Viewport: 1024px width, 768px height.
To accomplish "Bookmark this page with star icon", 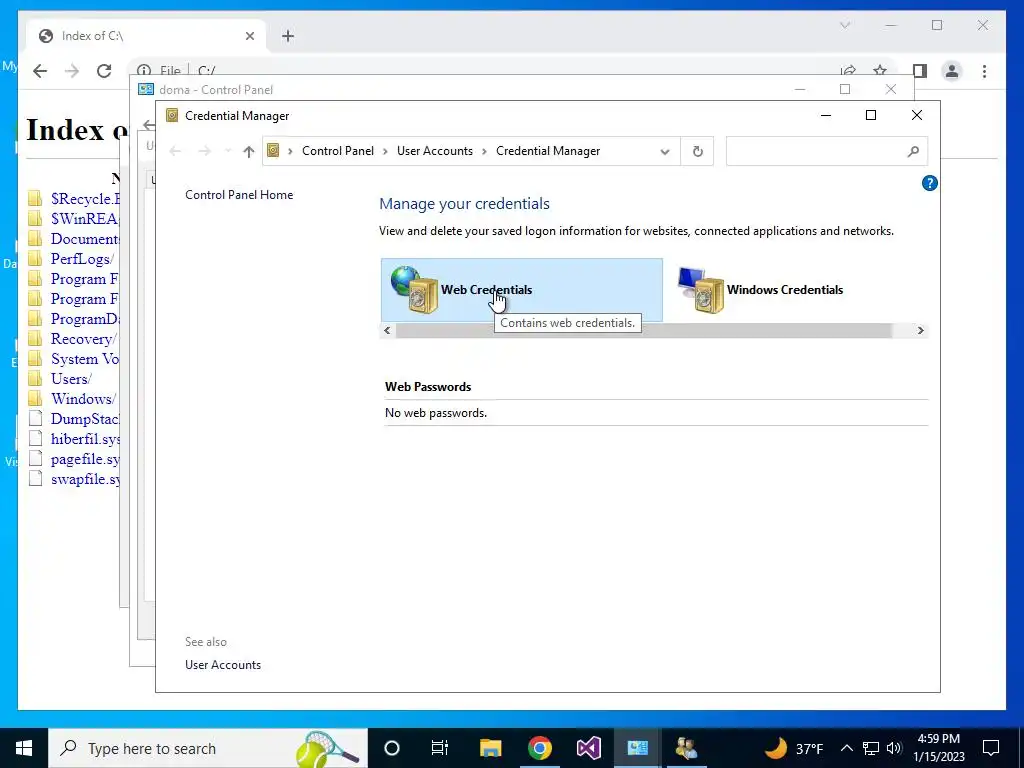I will pos(880,71).
